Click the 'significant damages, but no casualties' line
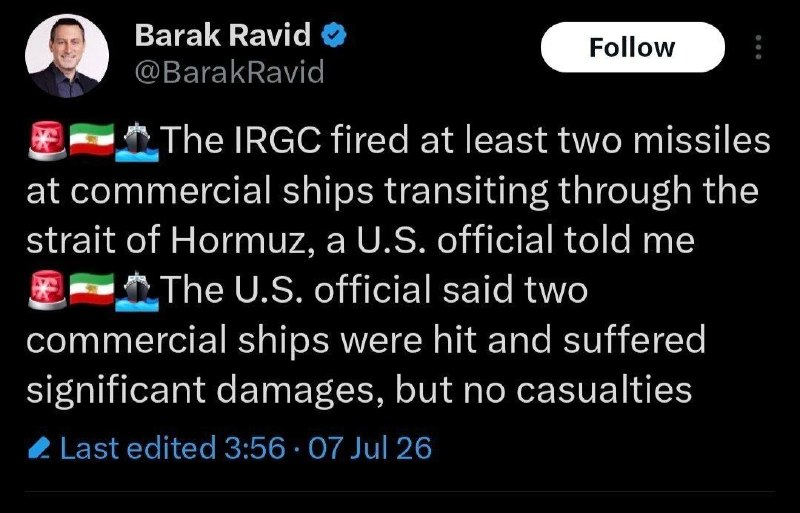This screenshot has width=800, height=513. point(359,390)
